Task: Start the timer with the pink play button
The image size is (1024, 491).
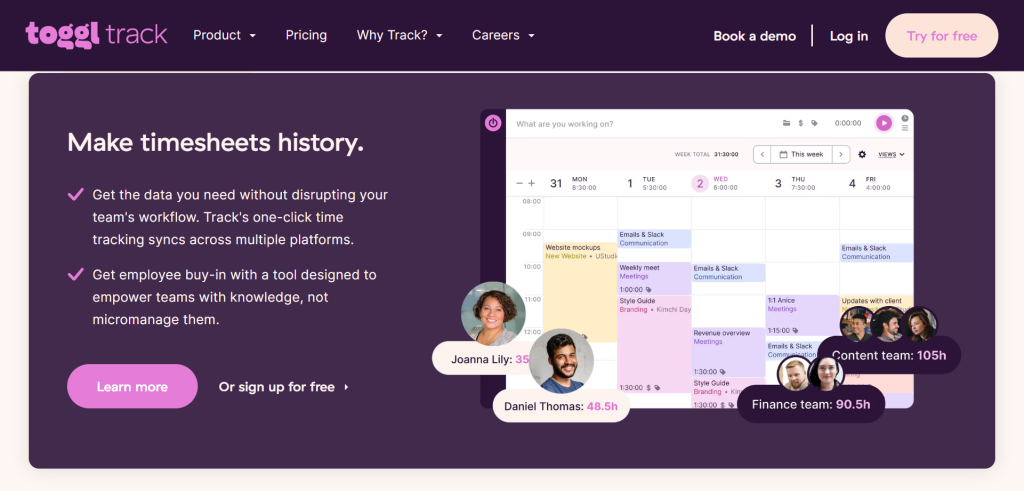Action: point(884,123)
